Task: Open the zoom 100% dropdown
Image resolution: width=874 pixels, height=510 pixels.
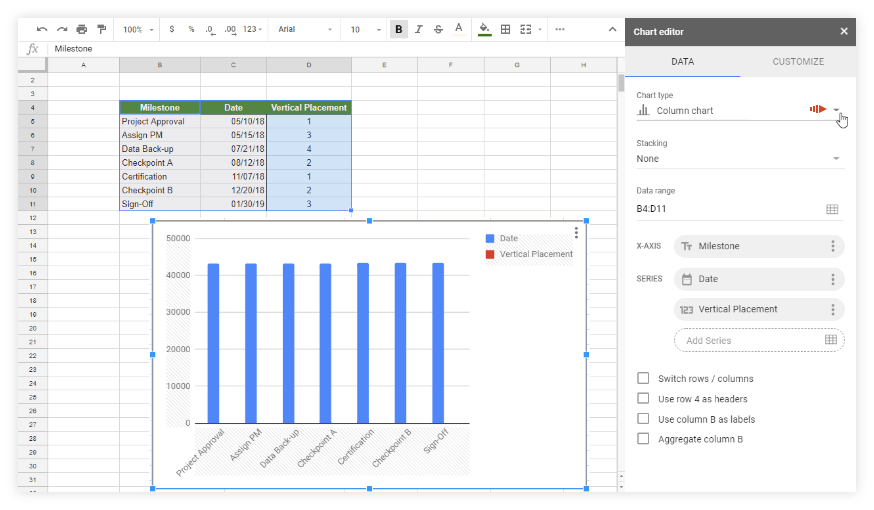Action: pos(138,29)
